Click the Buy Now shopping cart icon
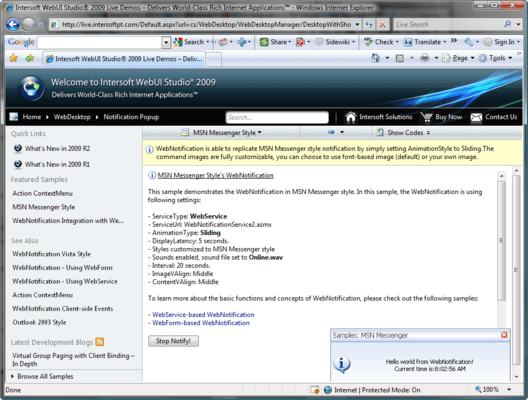 click(x=426, y=117)
